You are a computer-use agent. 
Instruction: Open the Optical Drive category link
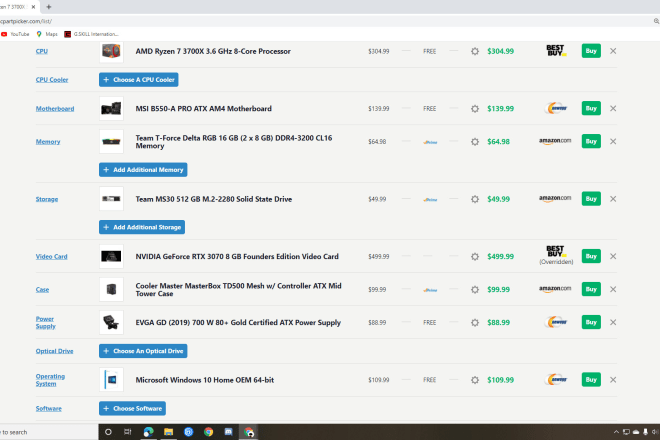tap(54, 351)
